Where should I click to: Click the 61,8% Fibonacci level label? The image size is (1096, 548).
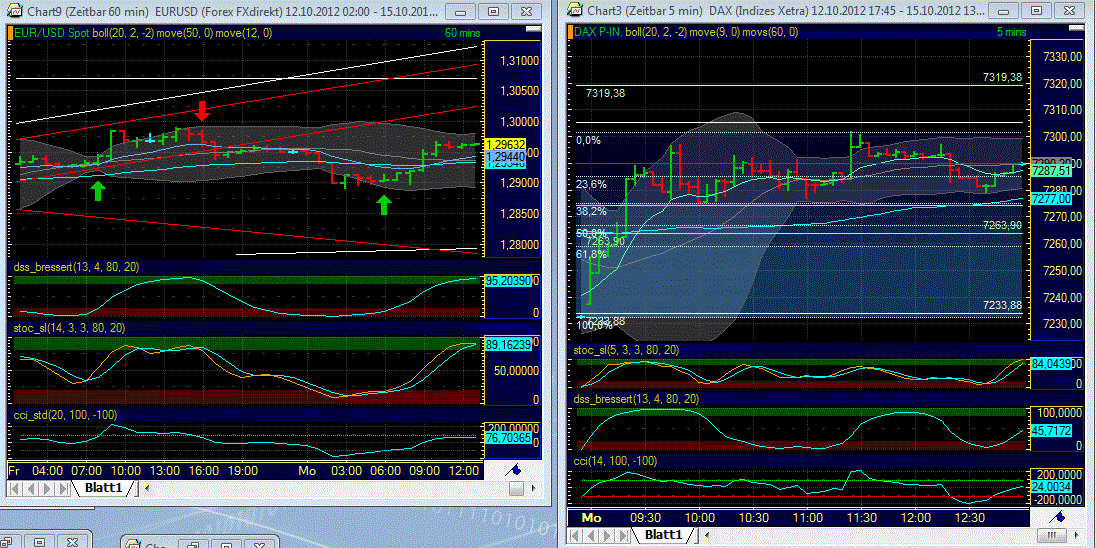point(591,254)
